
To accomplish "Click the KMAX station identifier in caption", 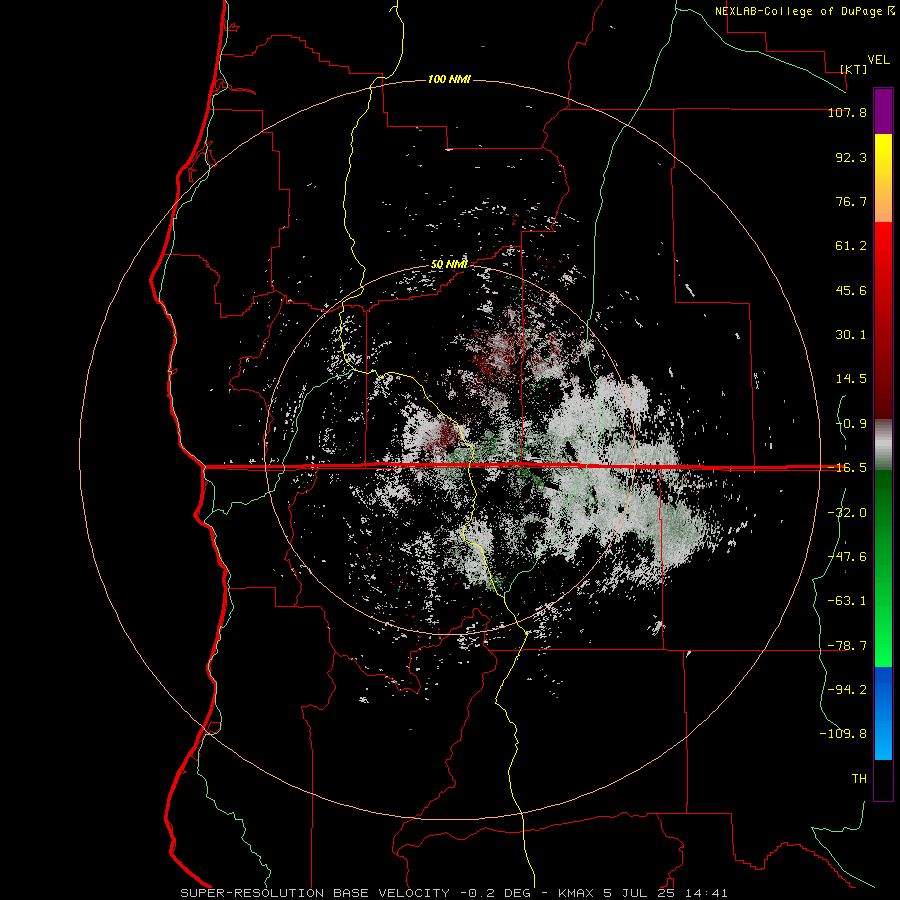I will pyautogui.click(x=577, y=893).
